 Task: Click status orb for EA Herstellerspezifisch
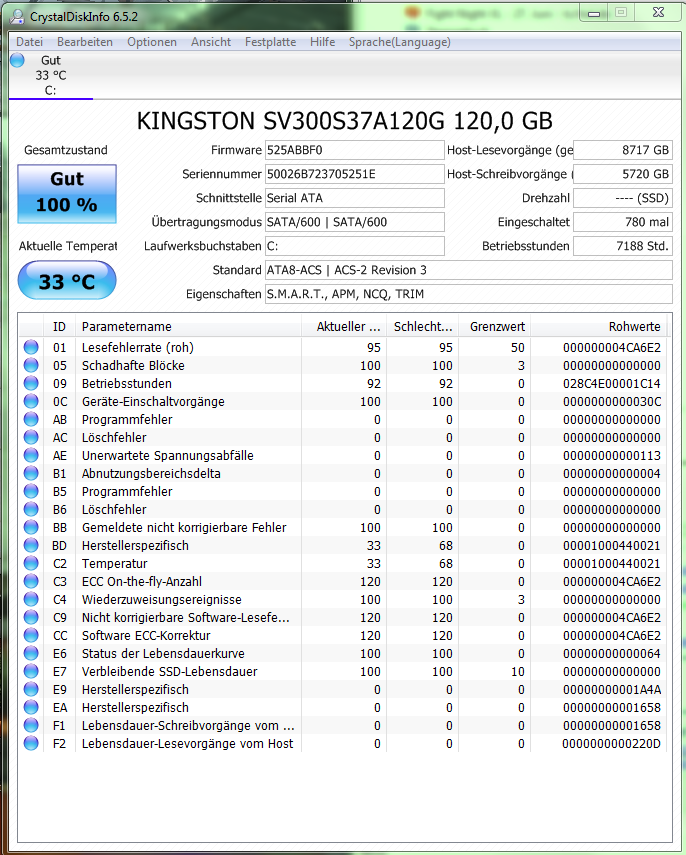[x=31, y=707]
